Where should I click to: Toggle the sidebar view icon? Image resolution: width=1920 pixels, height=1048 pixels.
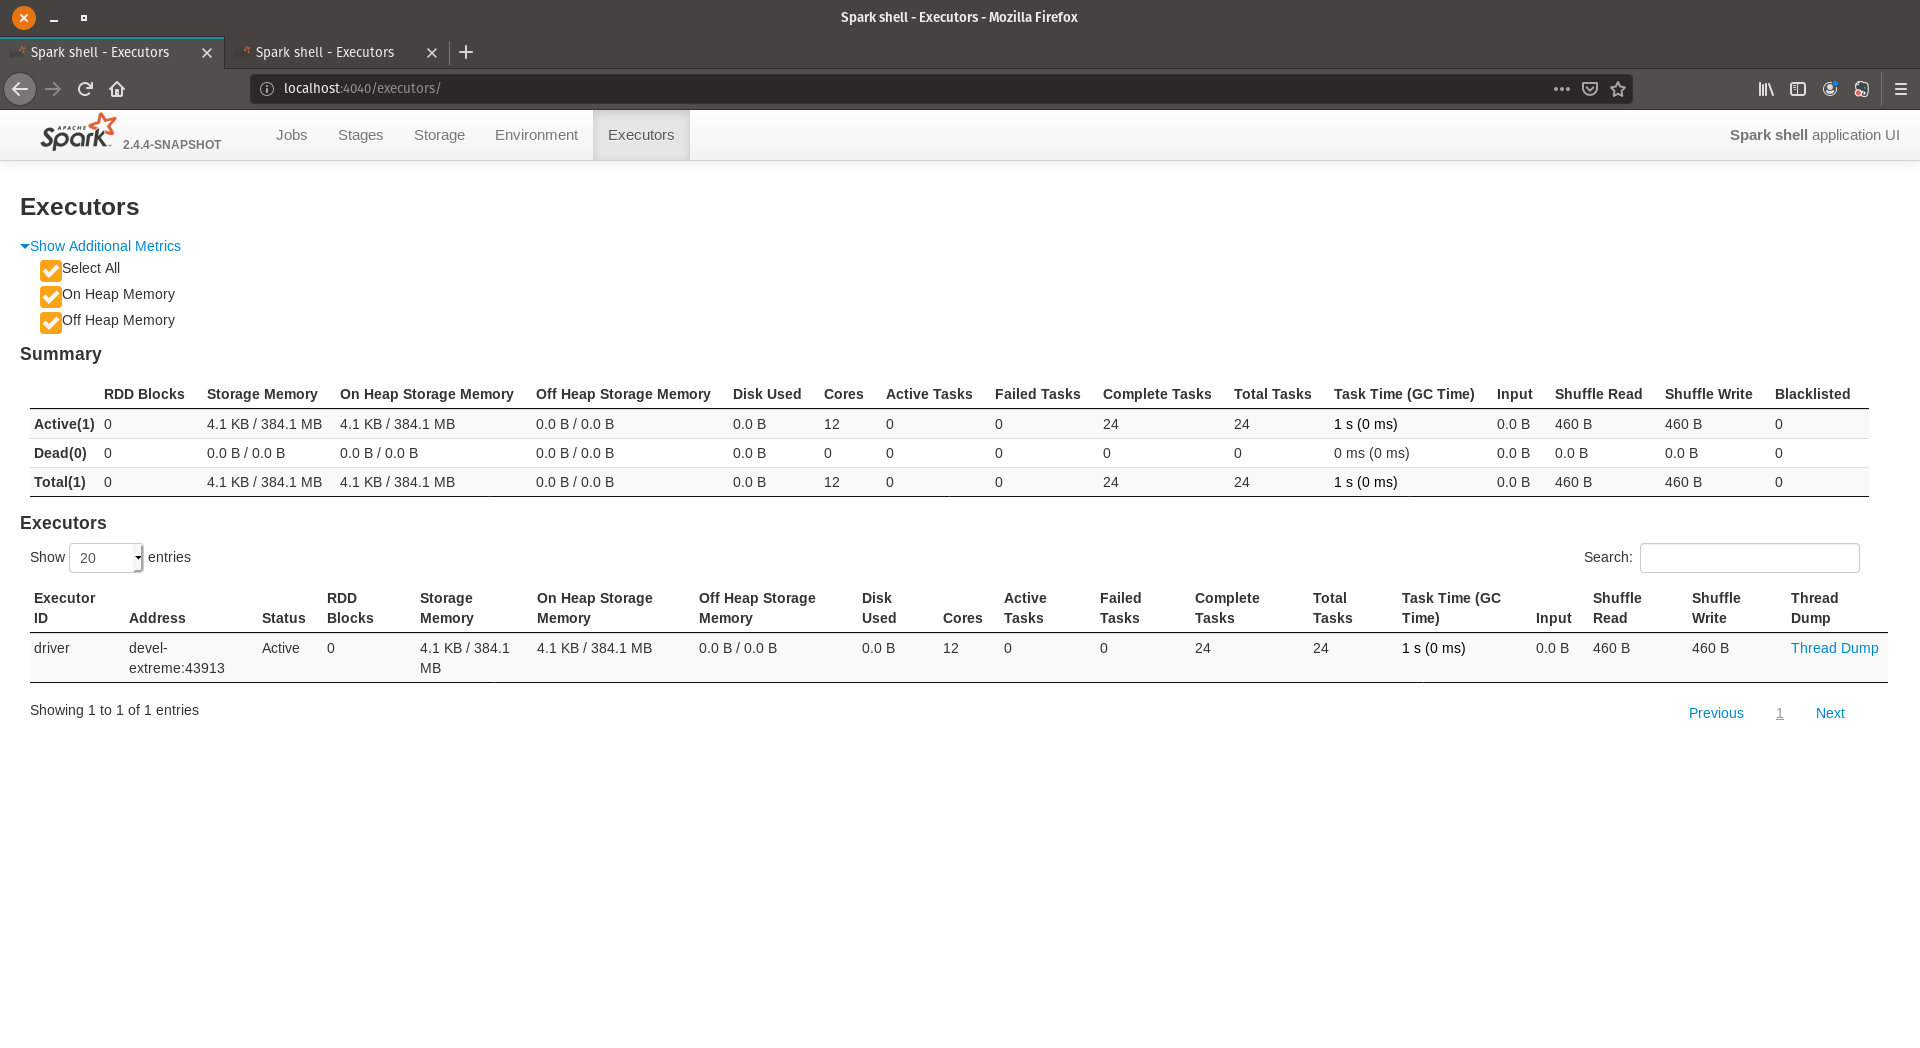pyautogui.click(x=1798, y=89)
